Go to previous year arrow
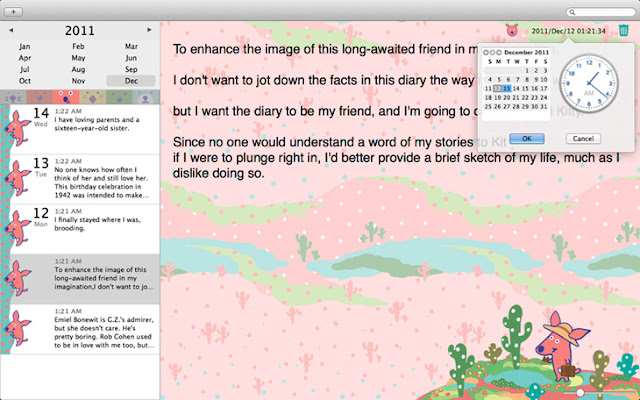Screen dimensions: 640x400 [11, 30]
